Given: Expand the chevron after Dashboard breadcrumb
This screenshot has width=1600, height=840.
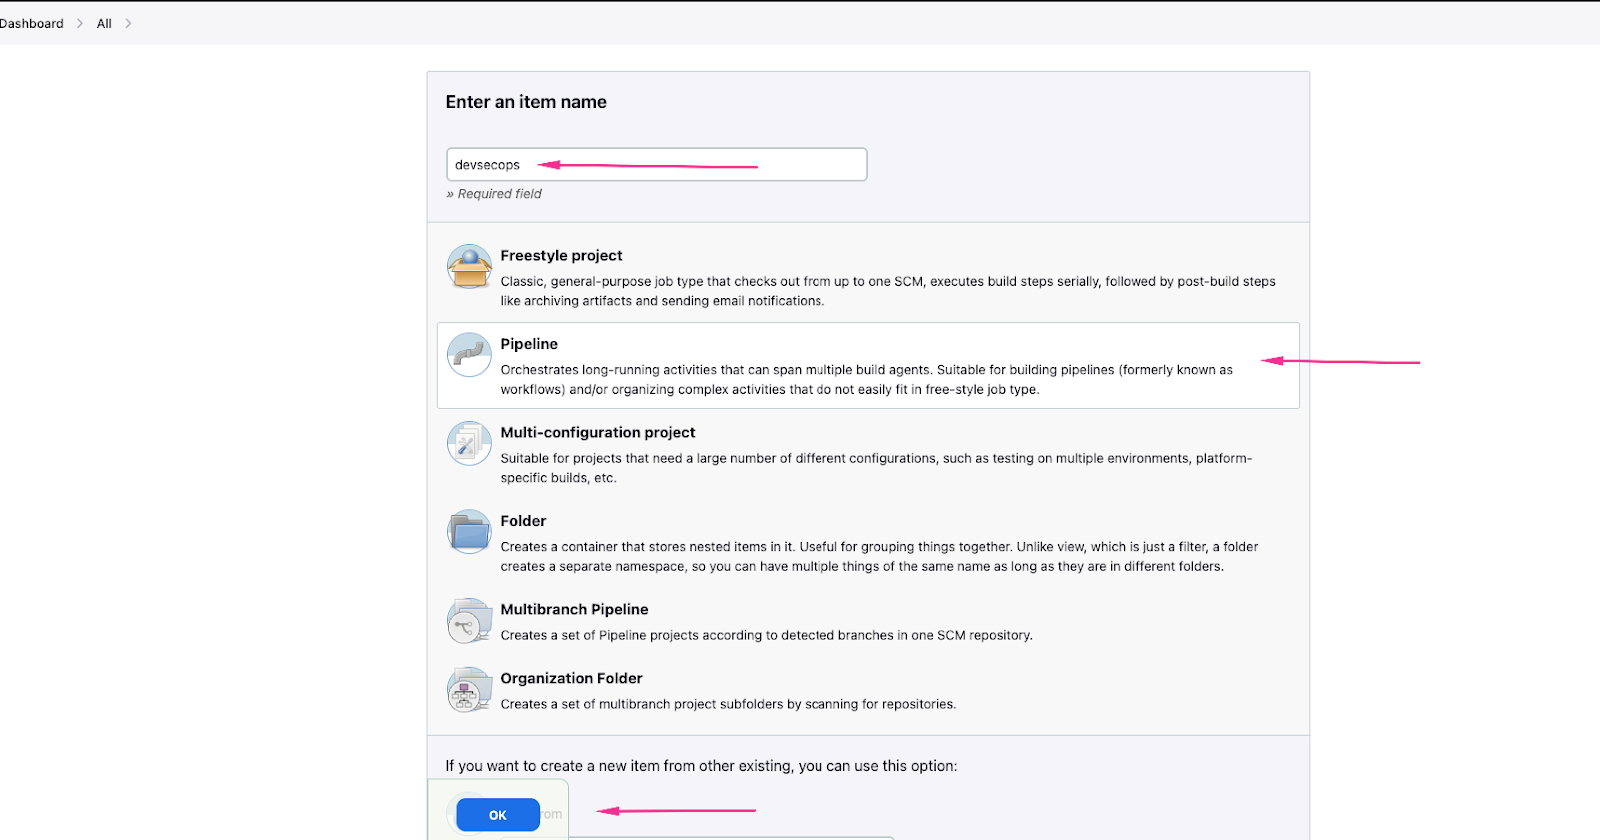Looking at the screenshot, I should (80, 23).
